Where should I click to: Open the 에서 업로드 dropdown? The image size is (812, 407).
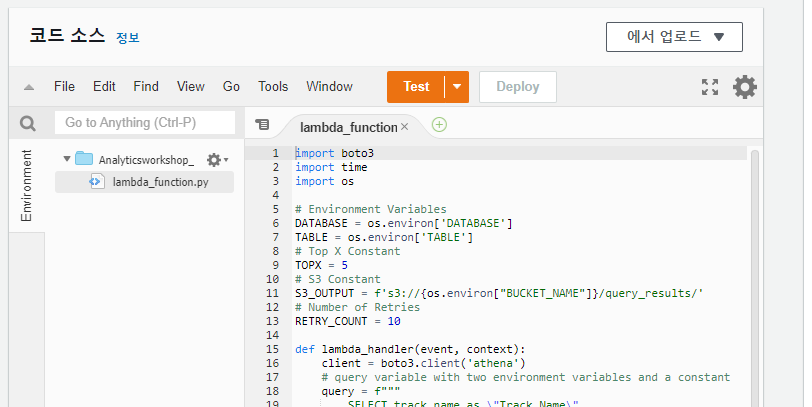pyautogui.click(x=674, y=37)
